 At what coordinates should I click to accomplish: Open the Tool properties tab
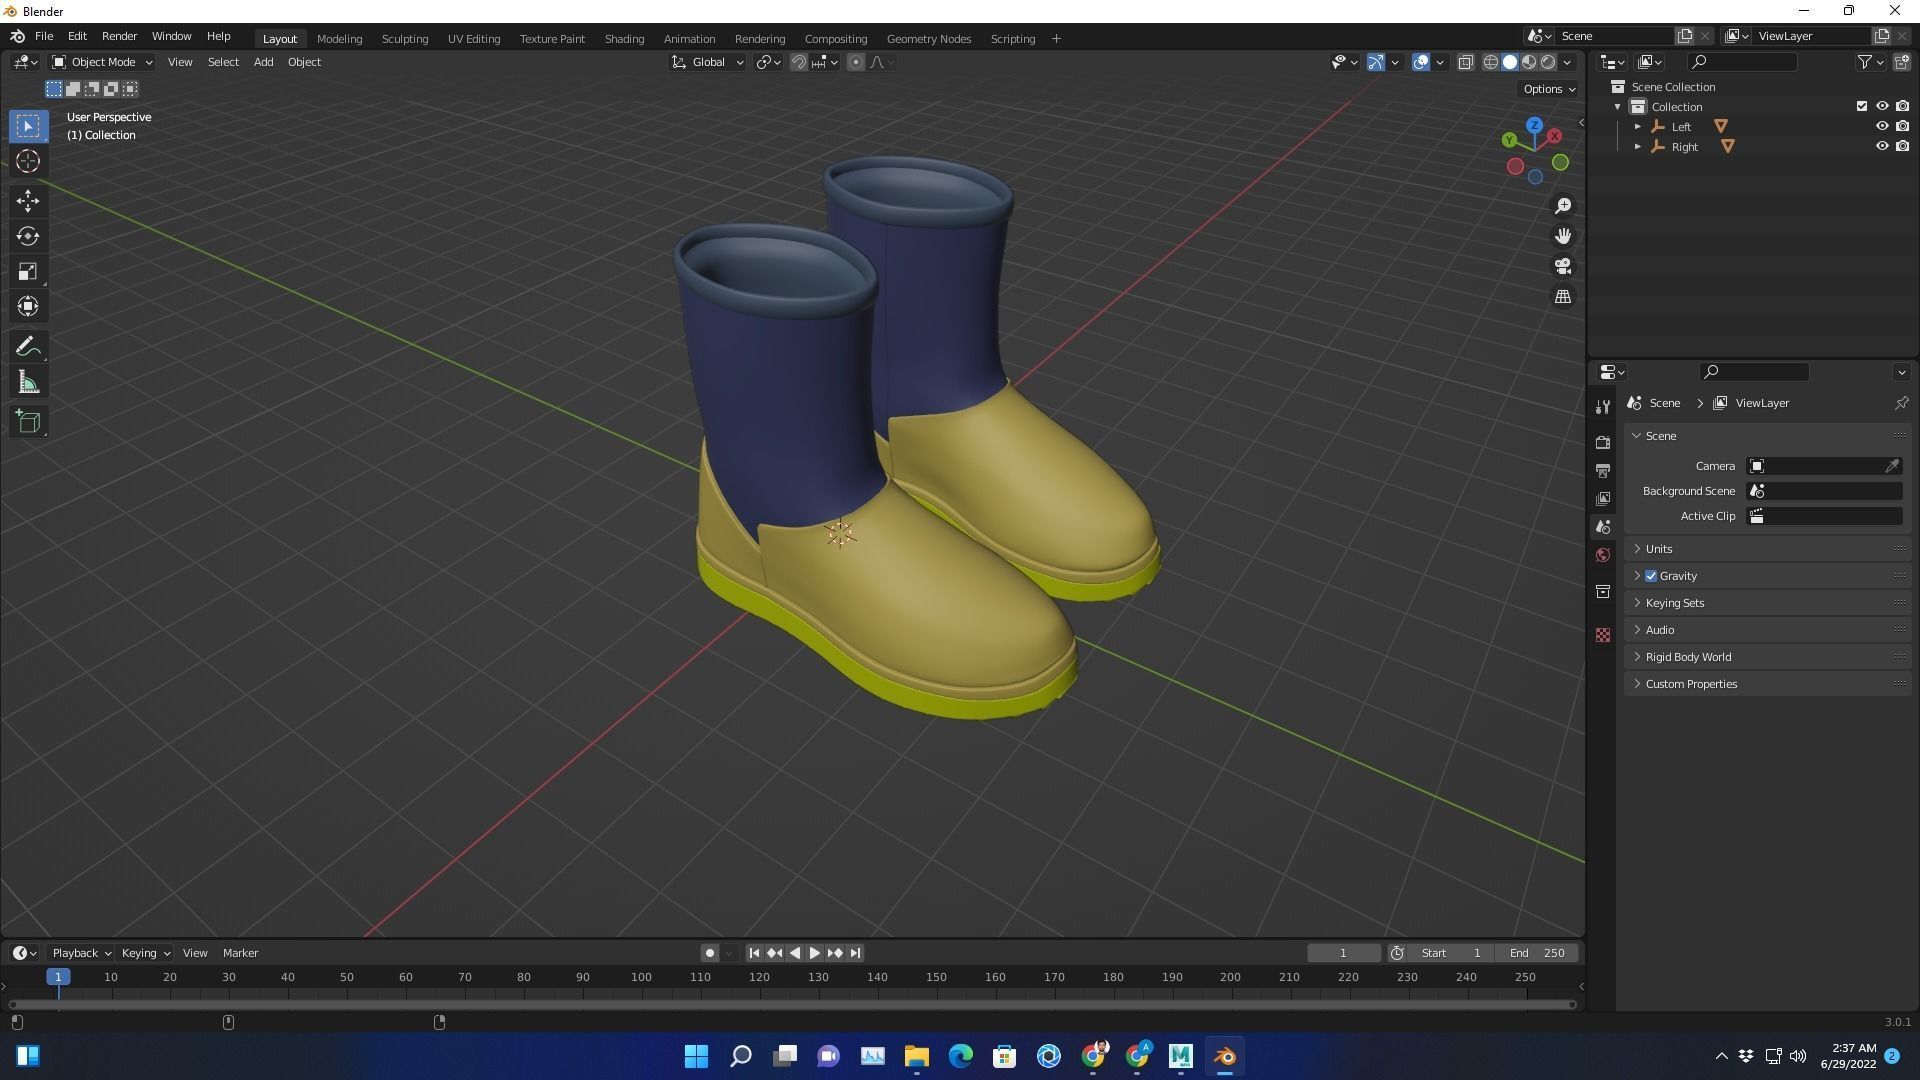coord(1603,407)
